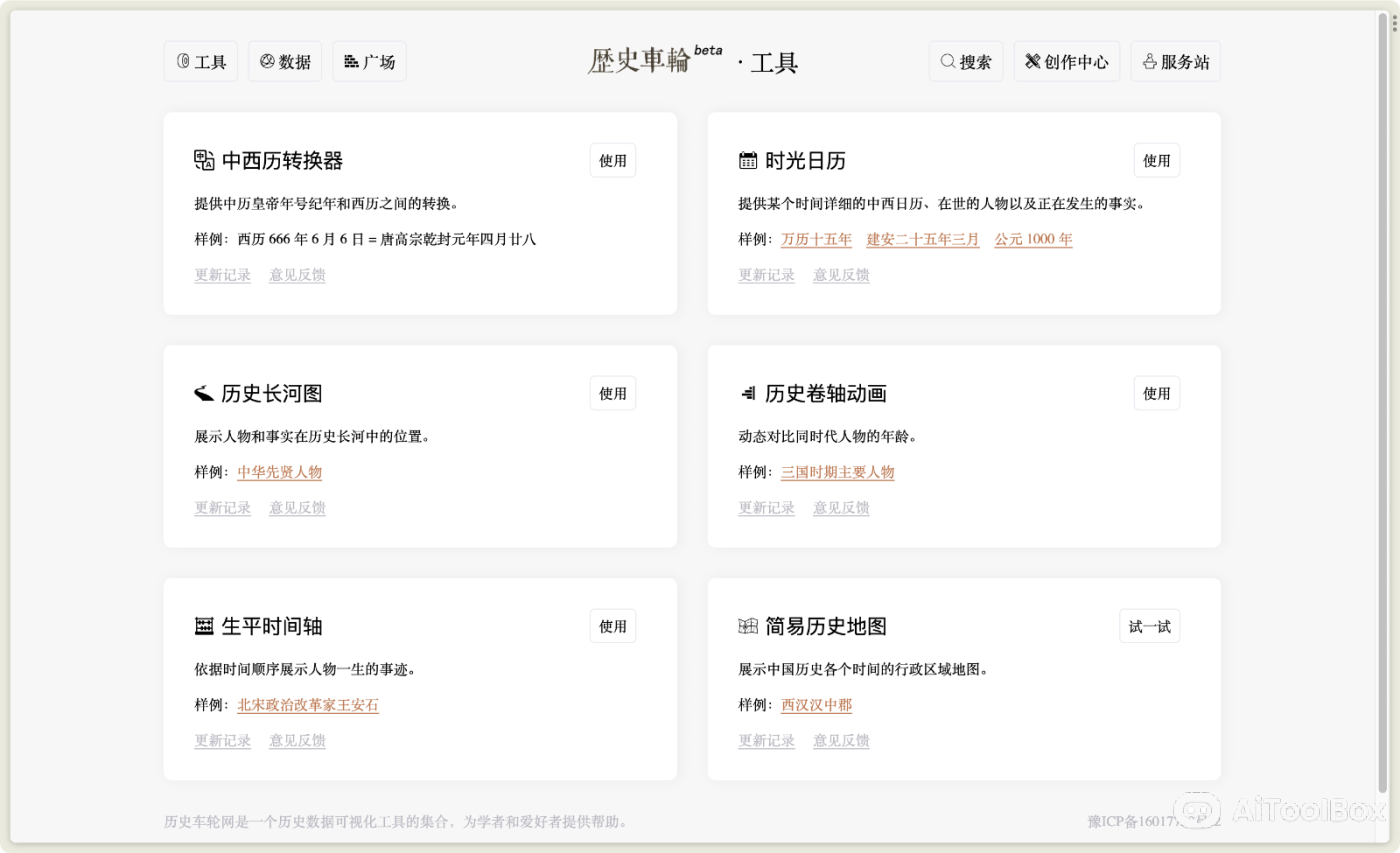
Task: Click 试一试 on the 简易历史地图 card
Action: tap(1149, 625)
